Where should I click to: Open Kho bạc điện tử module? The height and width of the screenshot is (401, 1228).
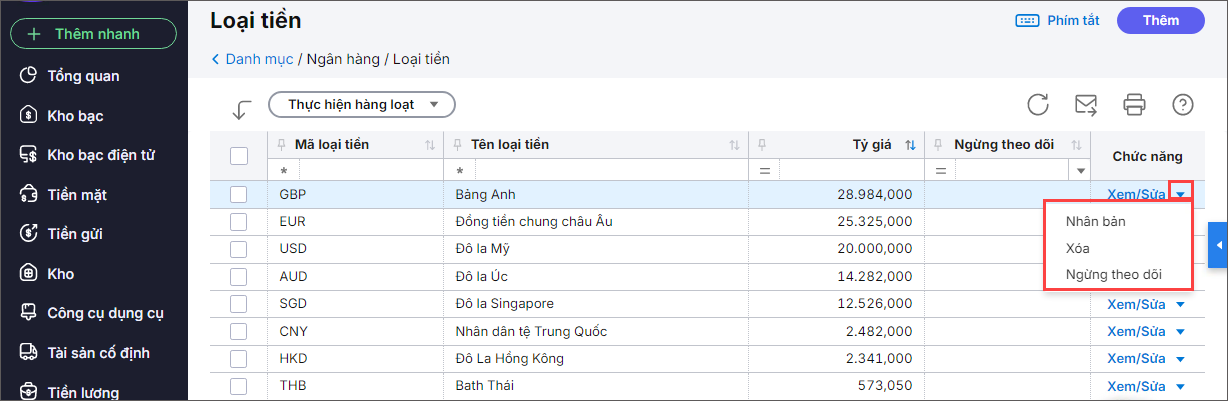point(100,155)
